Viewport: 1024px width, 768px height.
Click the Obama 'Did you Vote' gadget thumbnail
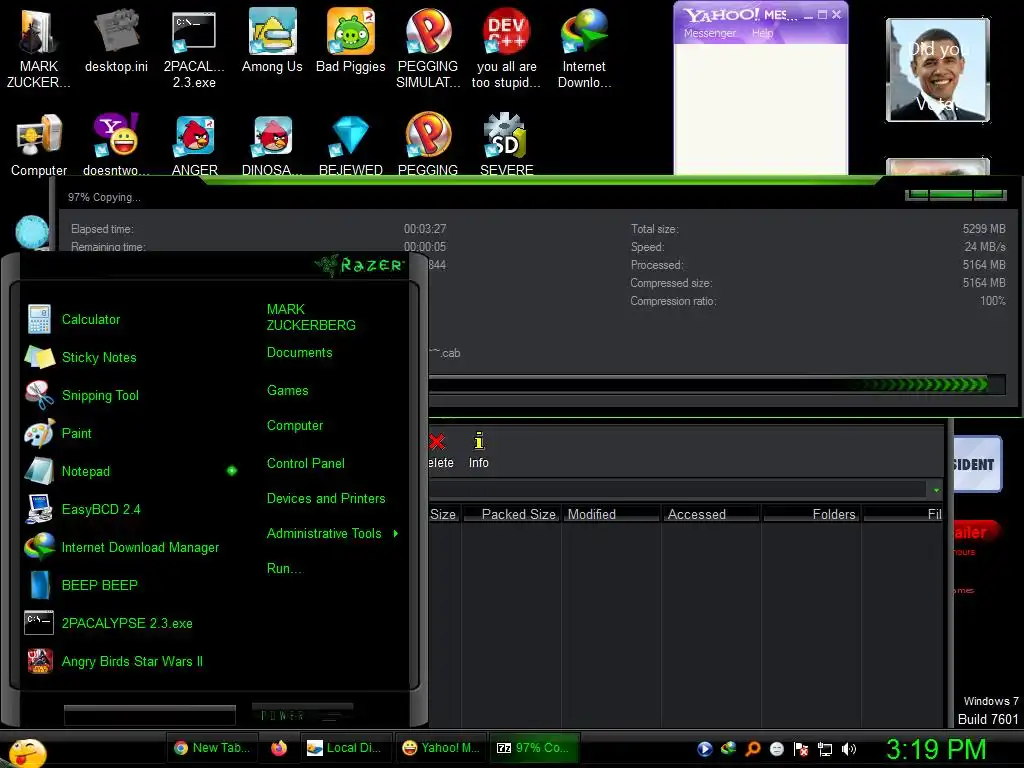938,70
